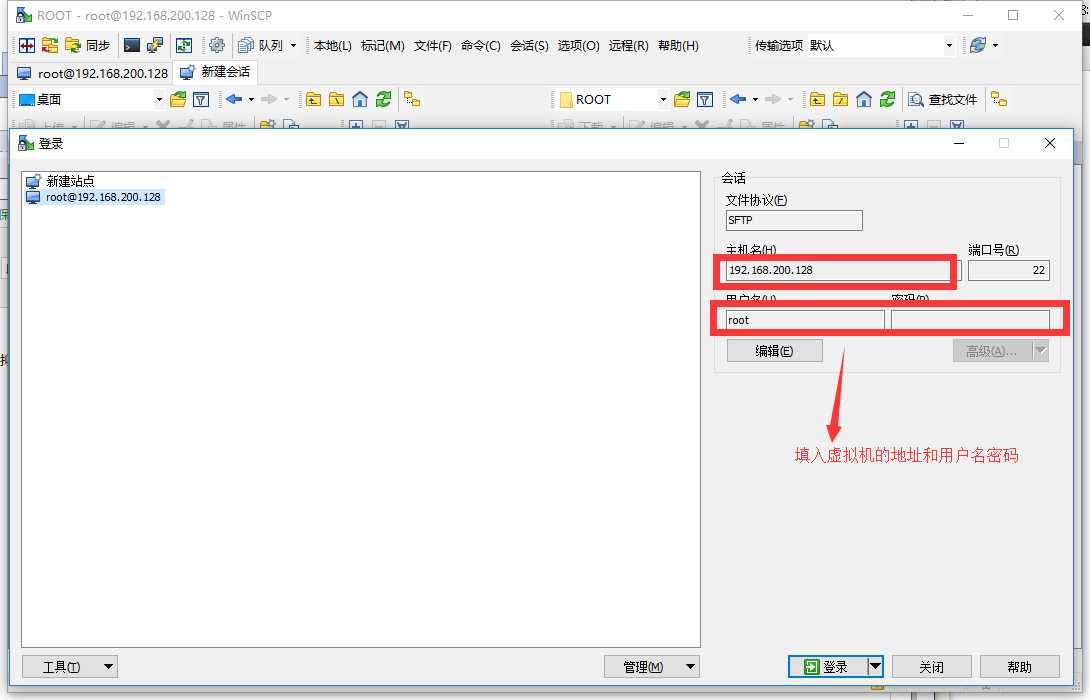Open the 选项(O) menu
This screenshot has width=1090, height=700.
click(578, 45)
